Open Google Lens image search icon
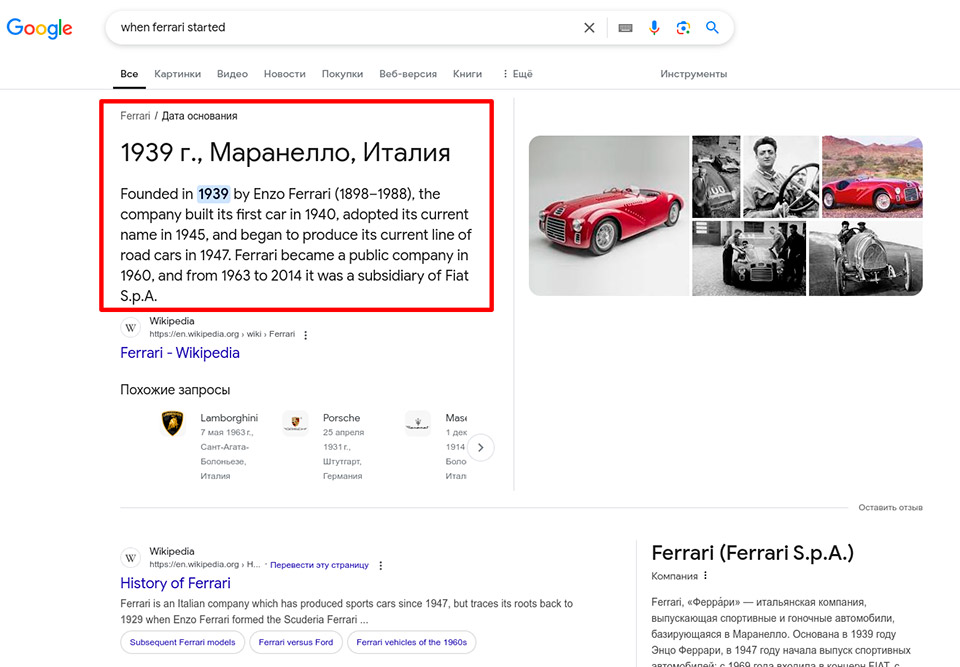960x667 pixels. (x=683, y=28)
